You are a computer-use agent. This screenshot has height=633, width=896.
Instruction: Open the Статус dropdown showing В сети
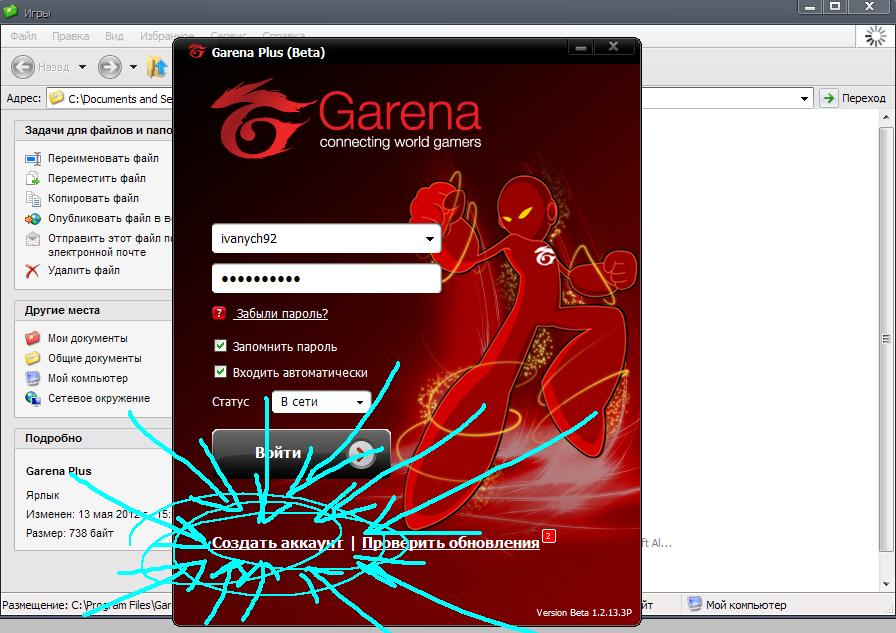tap(321, 402)
